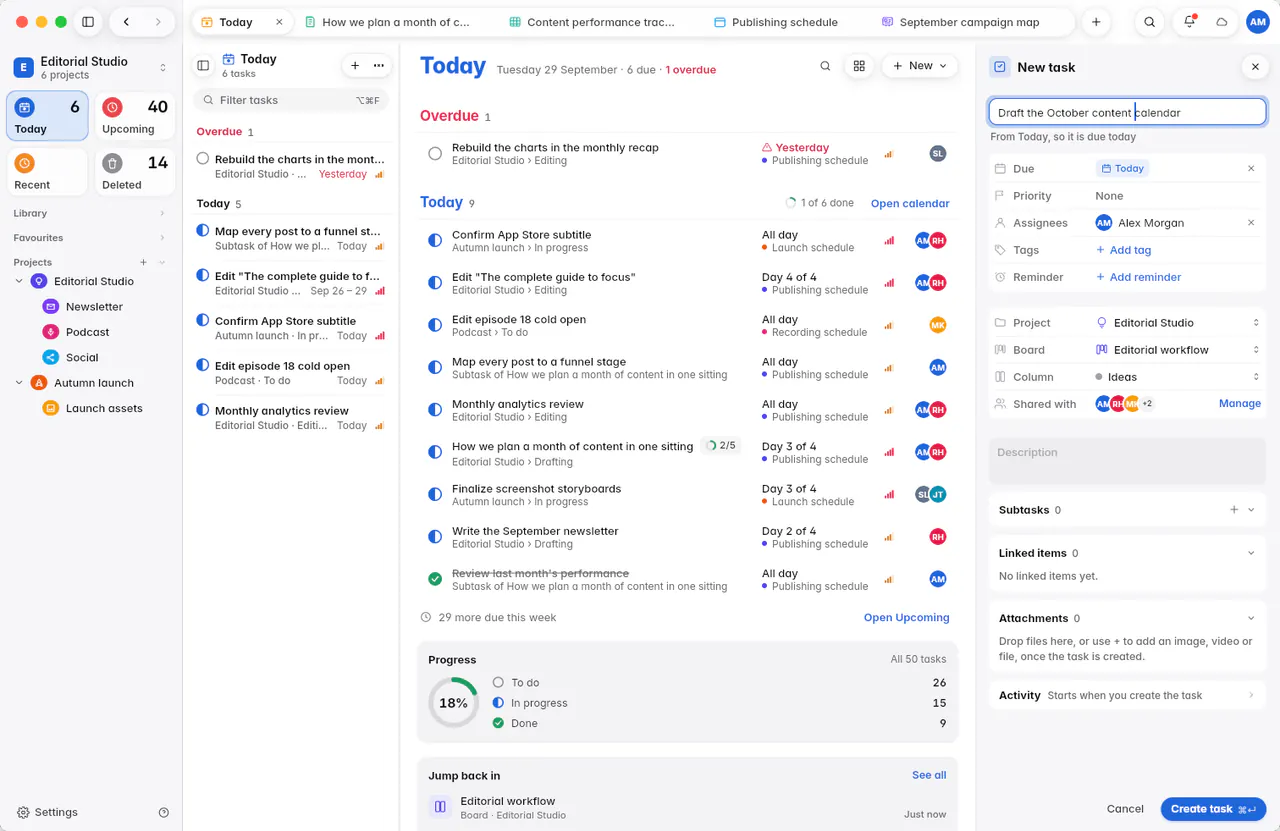Click into the Description text area
The image size is (1280, 831).
1127,463
